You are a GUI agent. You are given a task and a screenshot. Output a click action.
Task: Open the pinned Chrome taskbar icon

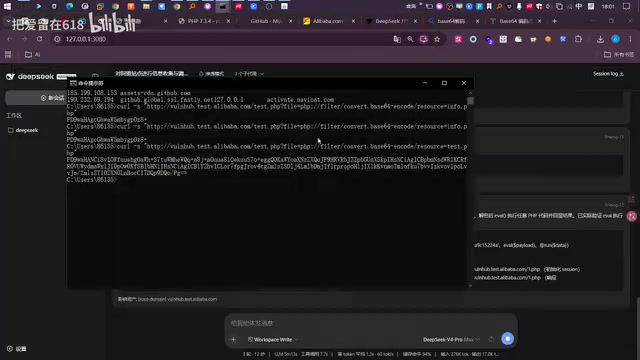click(x=116, y=6)
